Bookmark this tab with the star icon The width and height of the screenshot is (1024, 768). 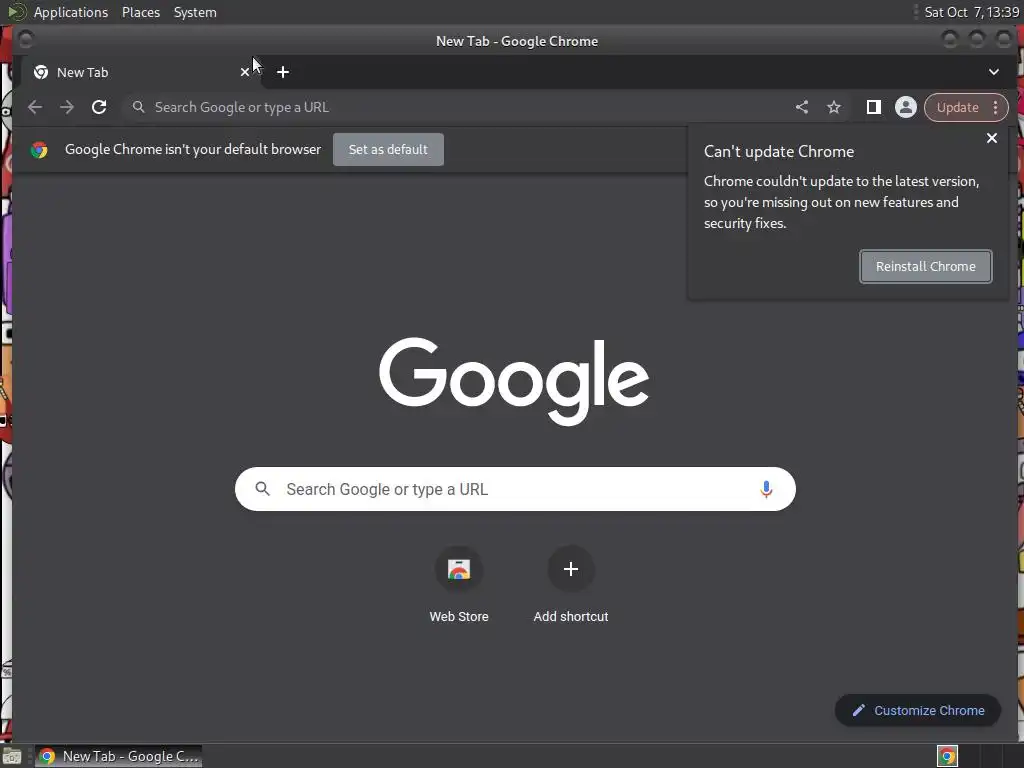coord(834,107)
